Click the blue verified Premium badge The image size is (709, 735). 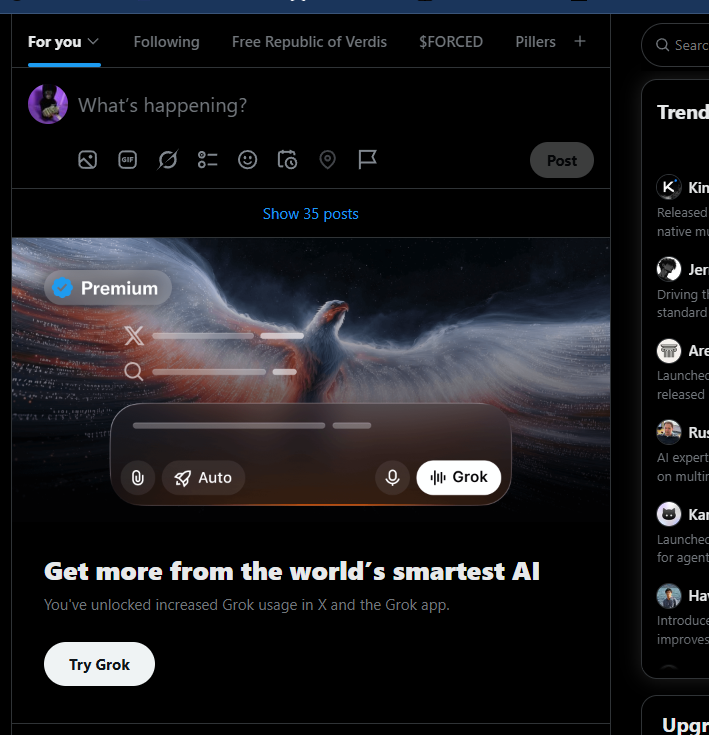[62, 288]
